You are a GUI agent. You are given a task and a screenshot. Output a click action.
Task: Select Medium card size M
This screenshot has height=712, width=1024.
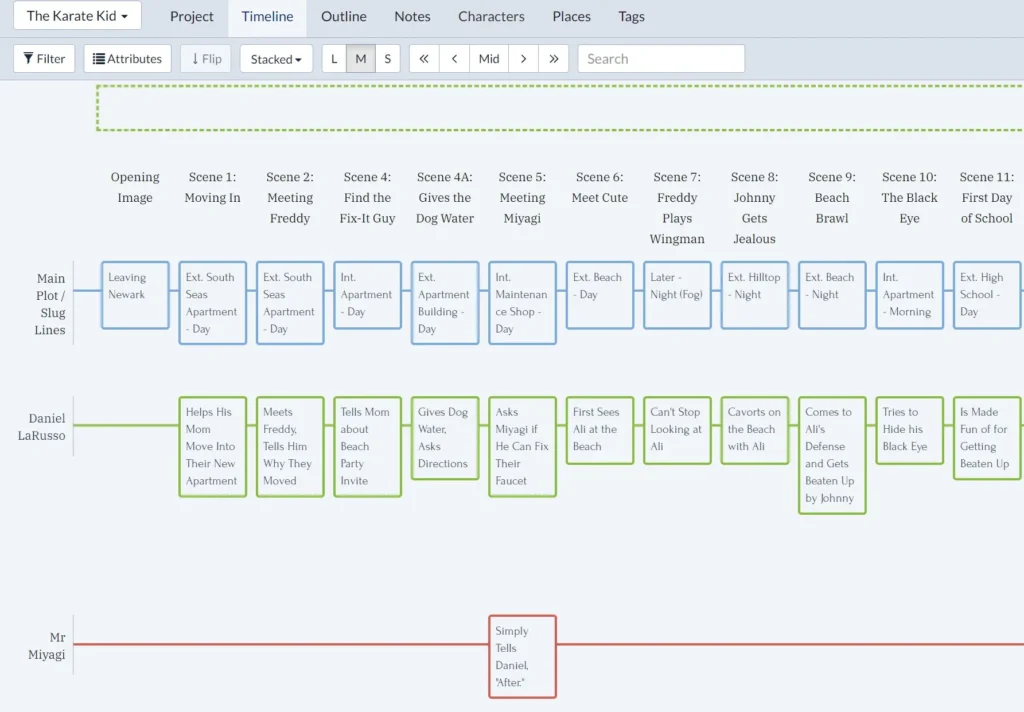click(360, 59)
